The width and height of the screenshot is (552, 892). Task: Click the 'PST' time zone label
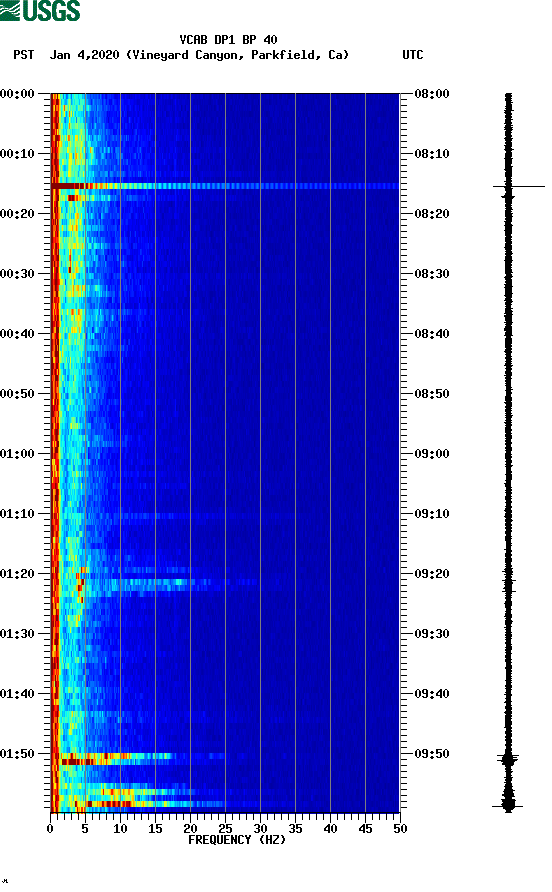24,55
